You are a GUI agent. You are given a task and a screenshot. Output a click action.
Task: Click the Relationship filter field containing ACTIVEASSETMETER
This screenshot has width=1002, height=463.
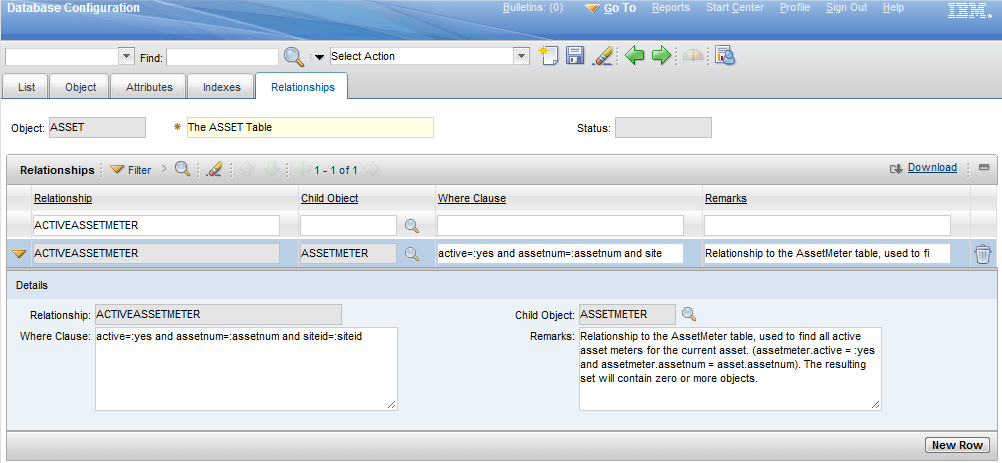(x=156, y=225)
